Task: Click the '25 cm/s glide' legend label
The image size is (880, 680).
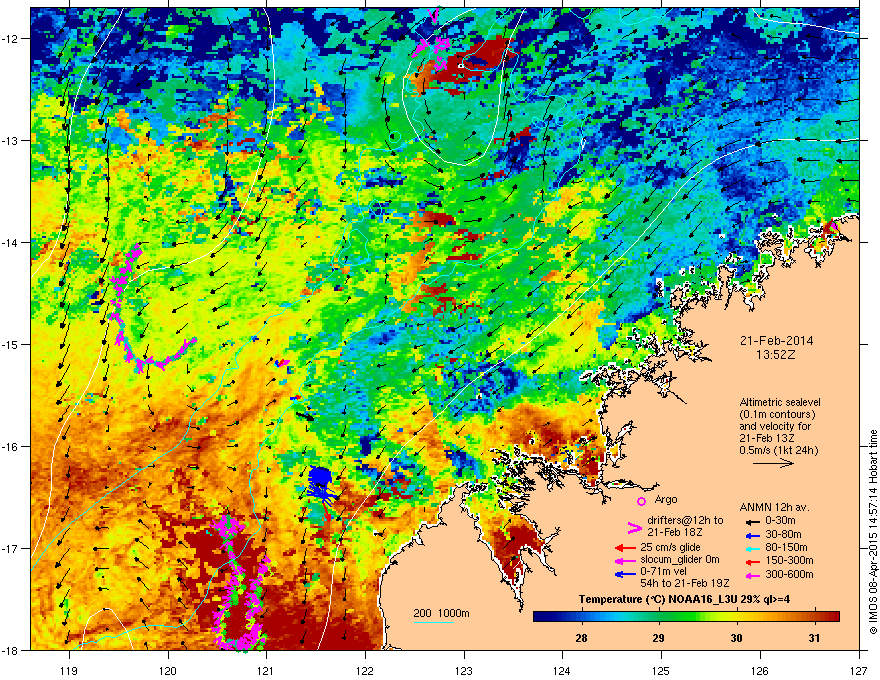Action: point(670,547)
